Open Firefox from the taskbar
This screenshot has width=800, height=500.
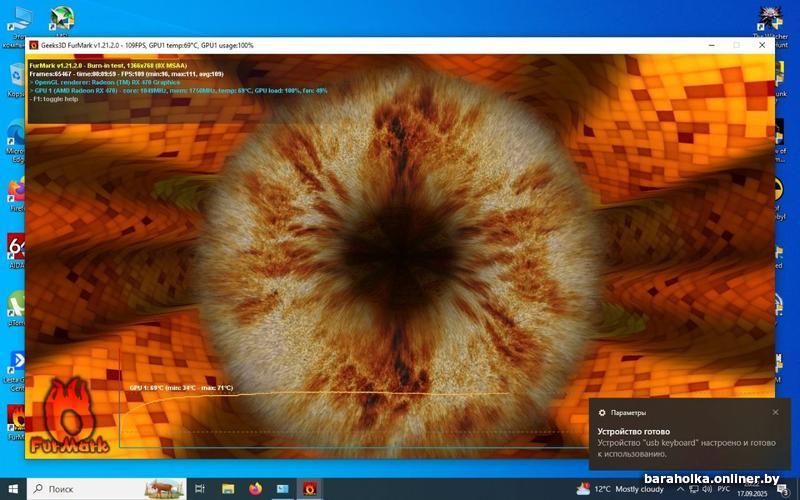(255, 489)
